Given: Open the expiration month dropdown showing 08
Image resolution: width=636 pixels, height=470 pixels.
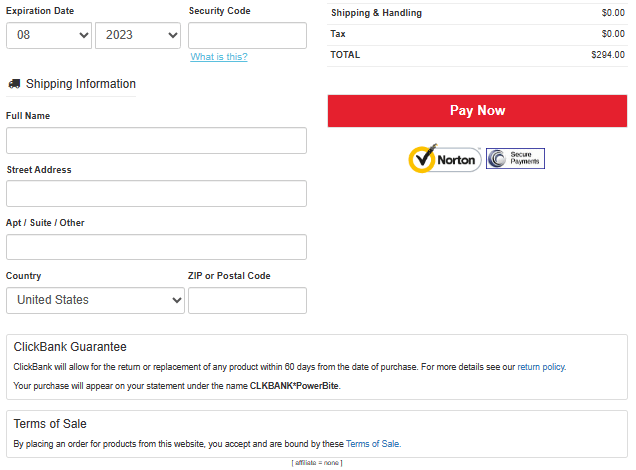Looking at the screenshot, I should [49, 35].
